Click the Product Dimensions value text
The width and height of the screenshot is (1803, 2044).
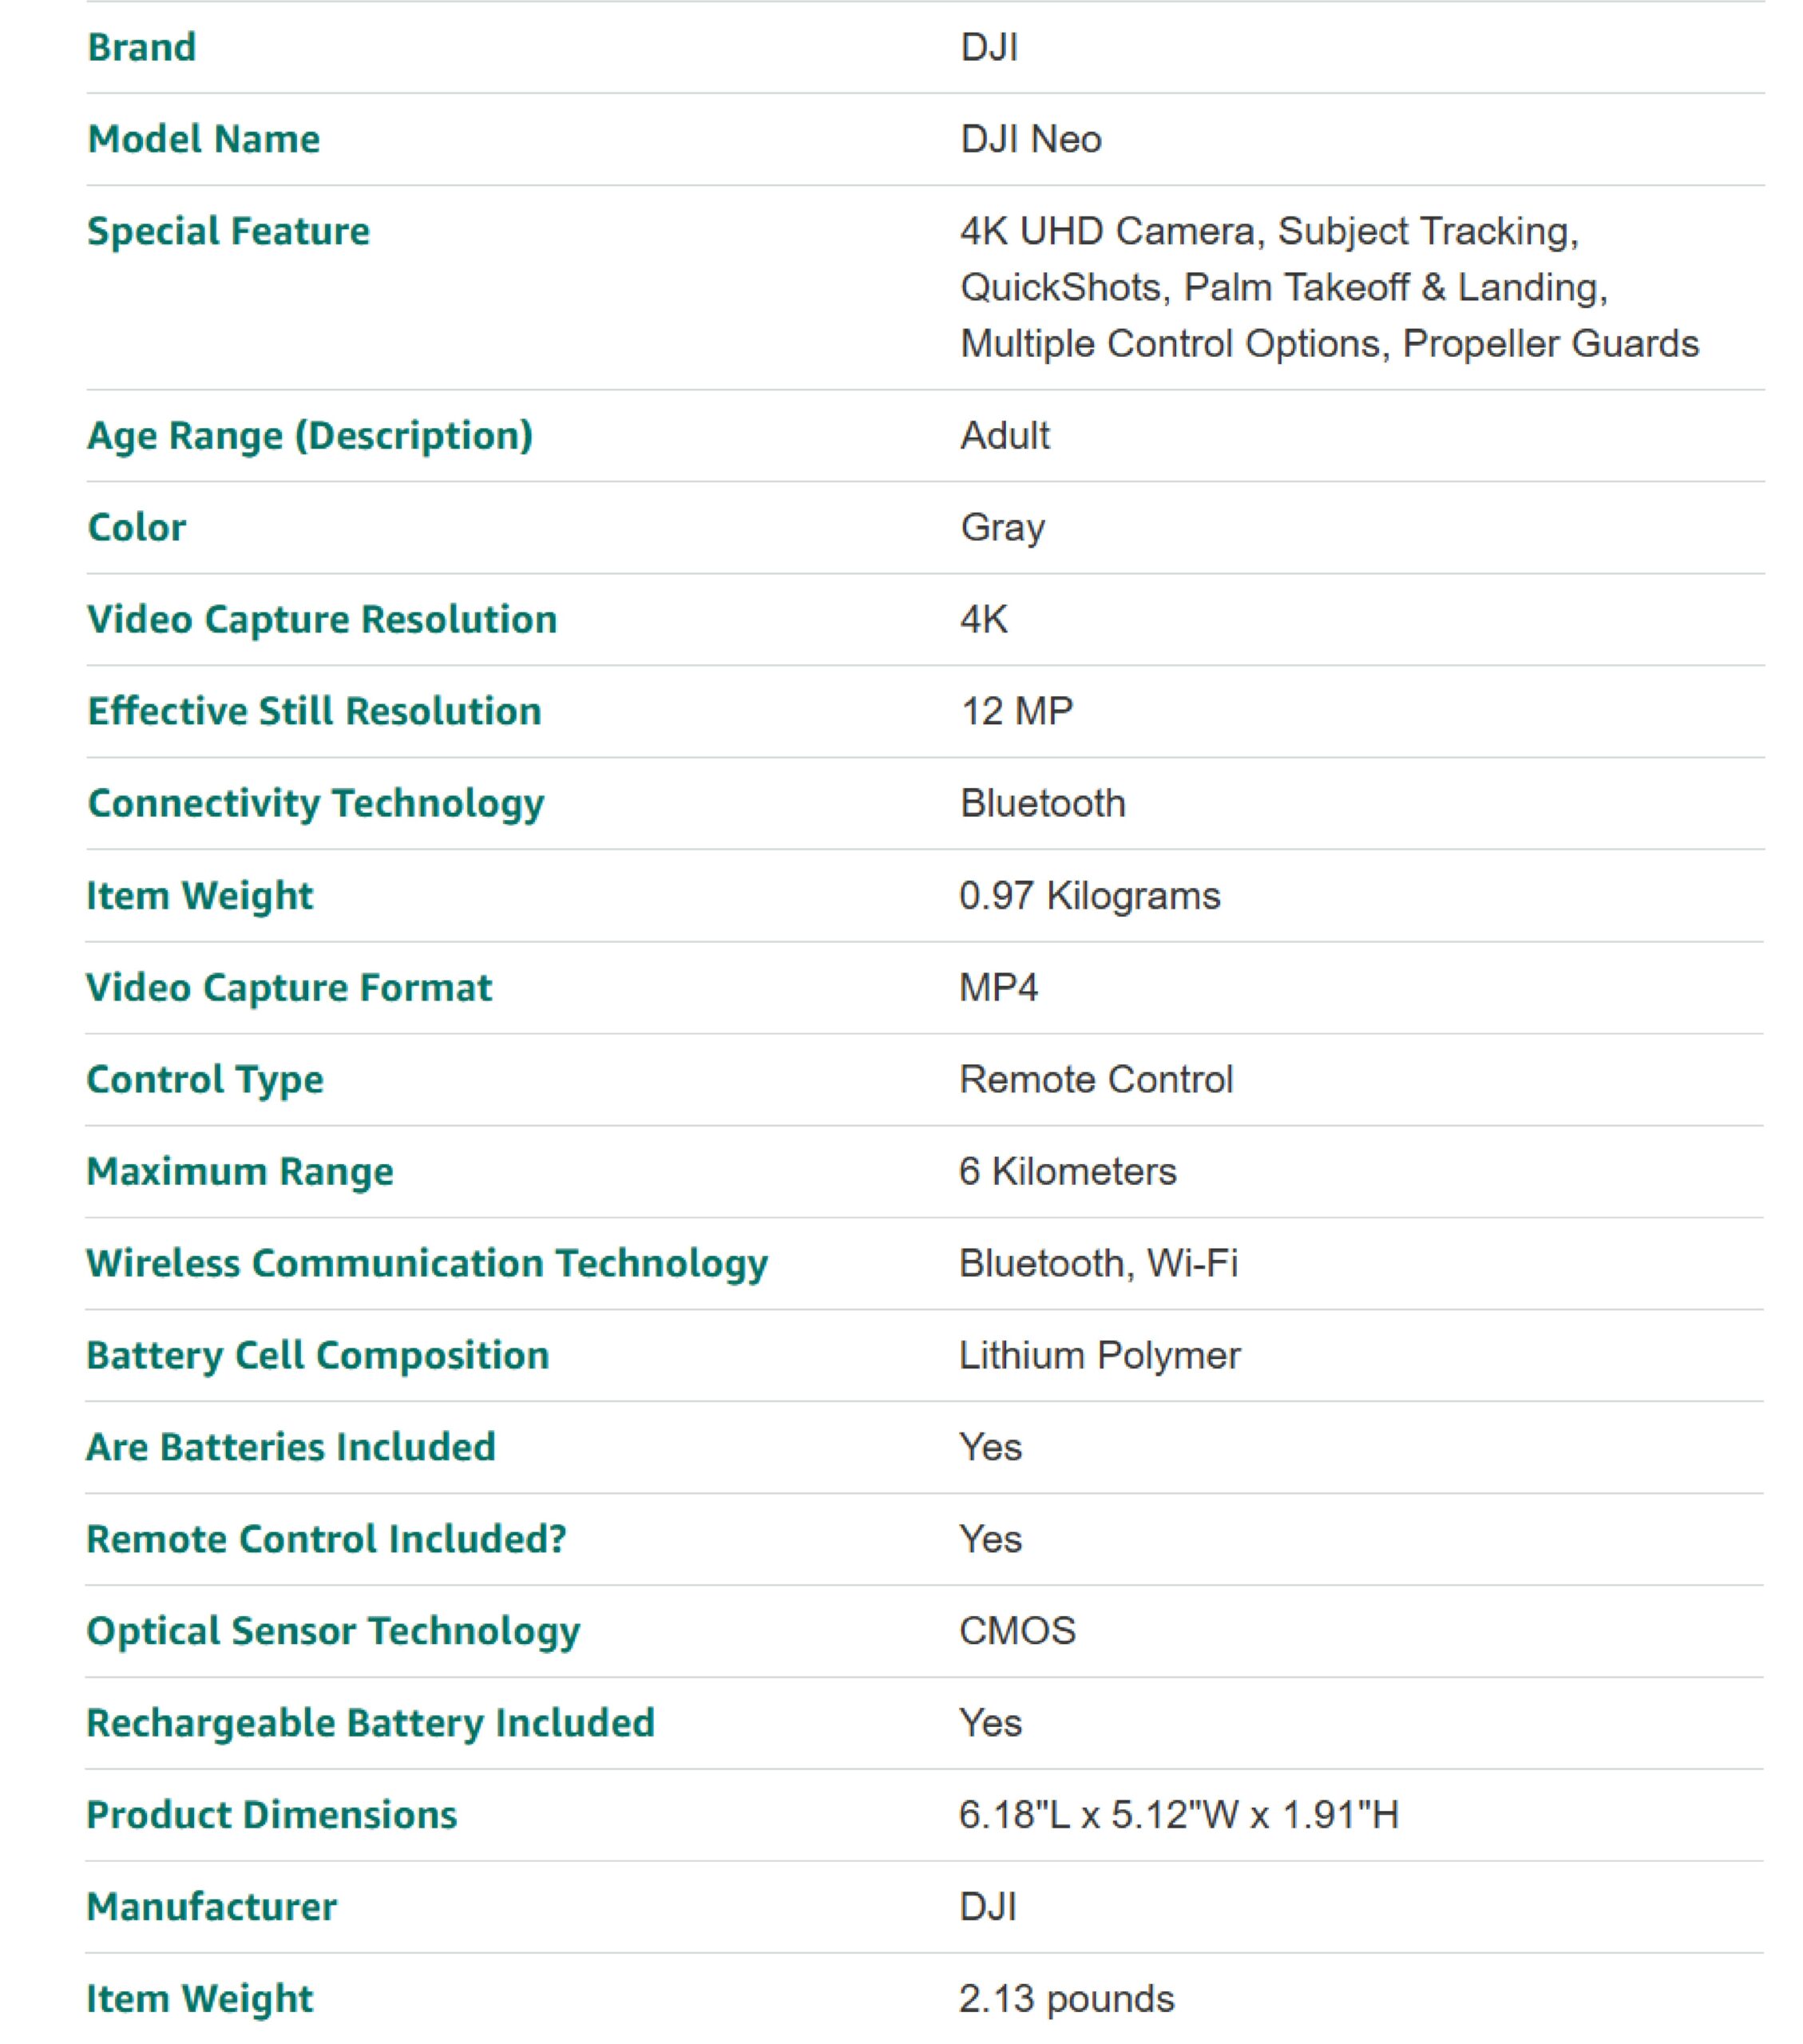point(1178,1816)
